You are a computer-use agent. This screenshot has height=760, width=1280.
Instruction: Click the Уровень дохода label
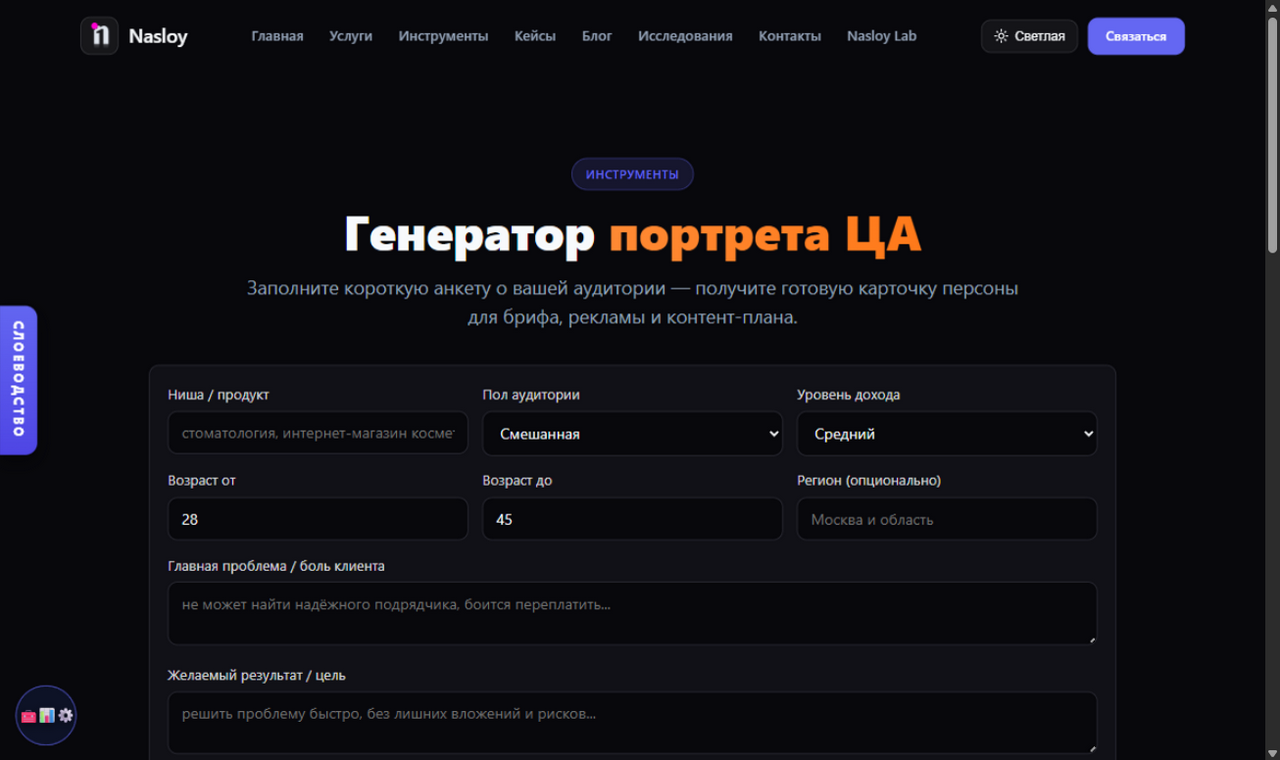[x=848, y=395]
